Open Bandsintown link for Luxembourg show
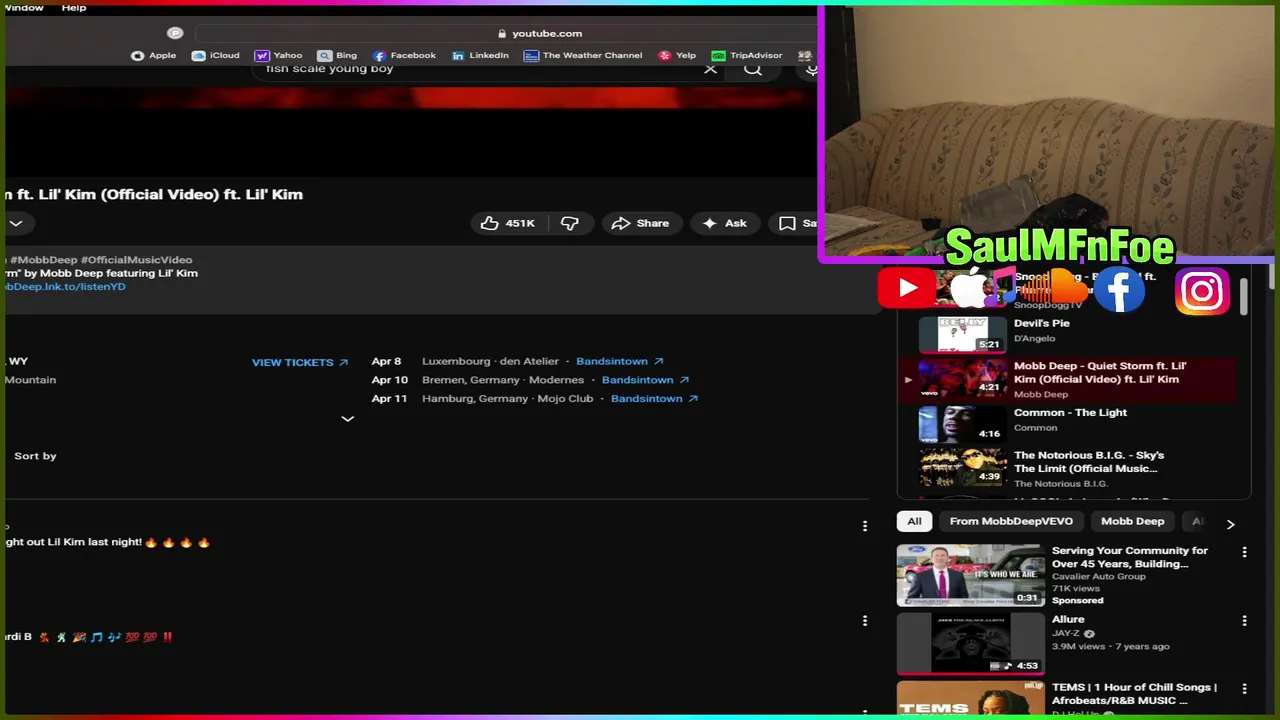Image resolution: width=1280 pixels, height=720 pixels. (x=620, y=361)
